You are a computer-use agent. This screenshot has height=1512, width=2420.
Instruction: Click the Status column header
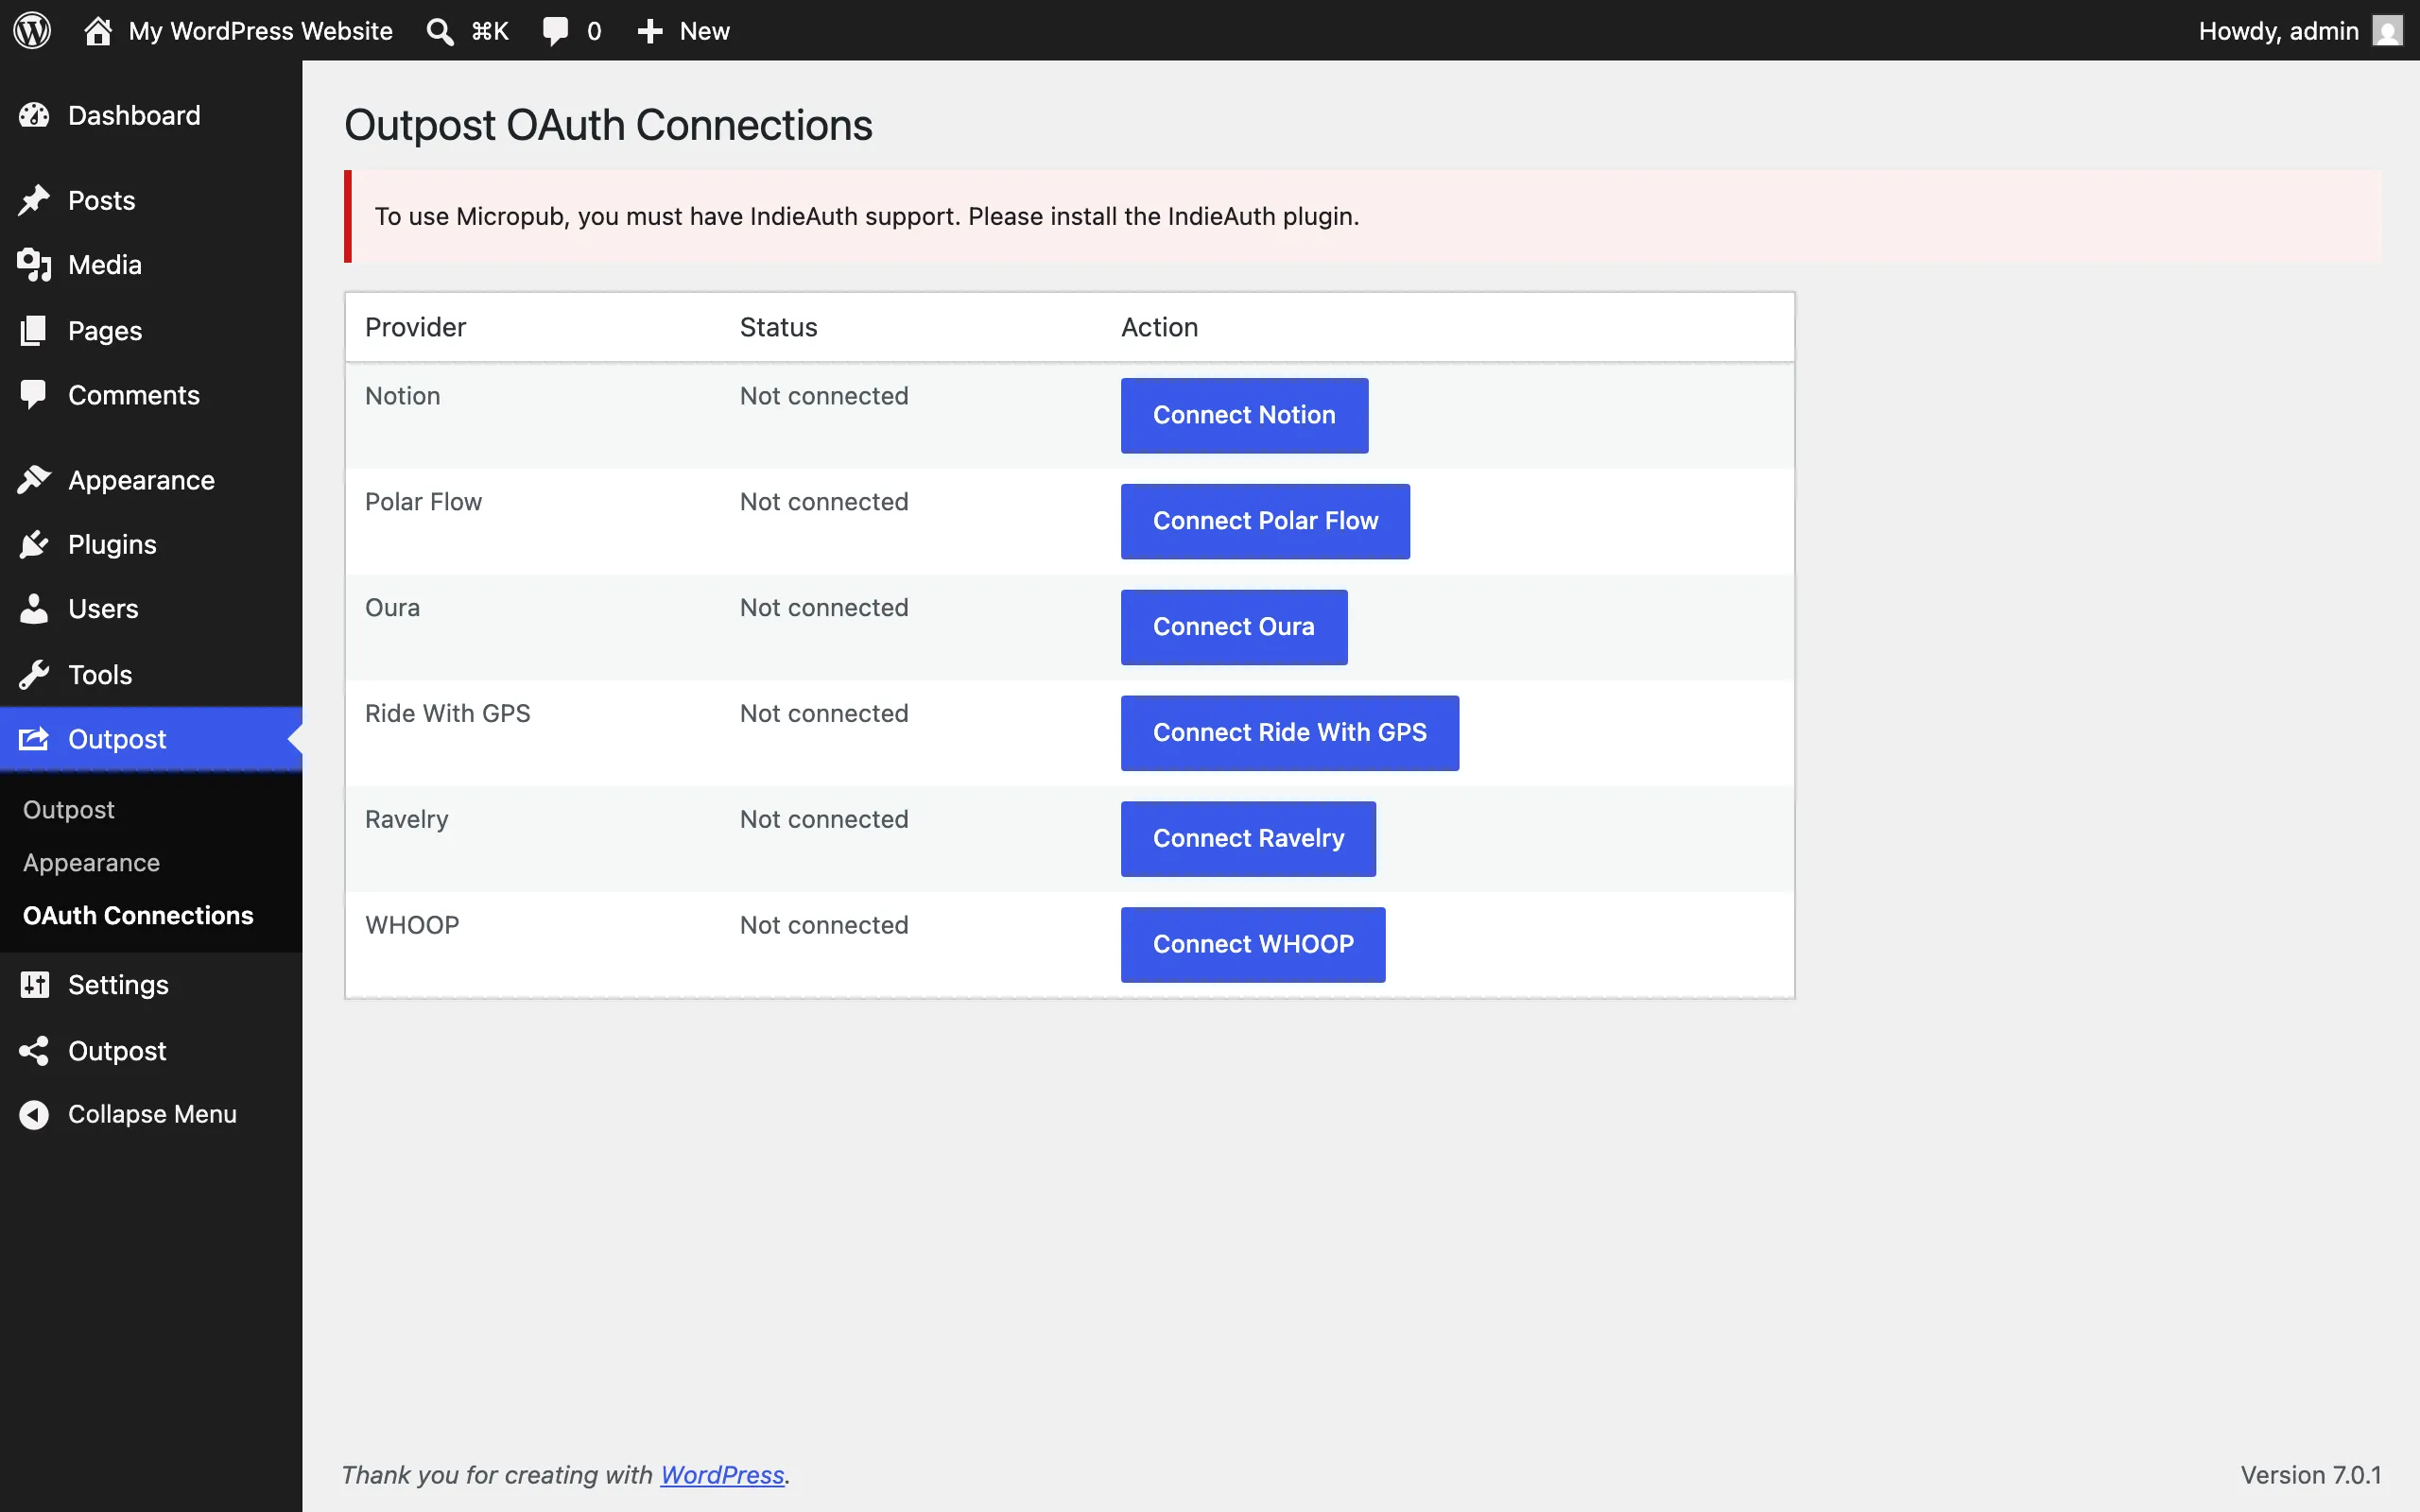pyautogui.click(x=778, y=327)
